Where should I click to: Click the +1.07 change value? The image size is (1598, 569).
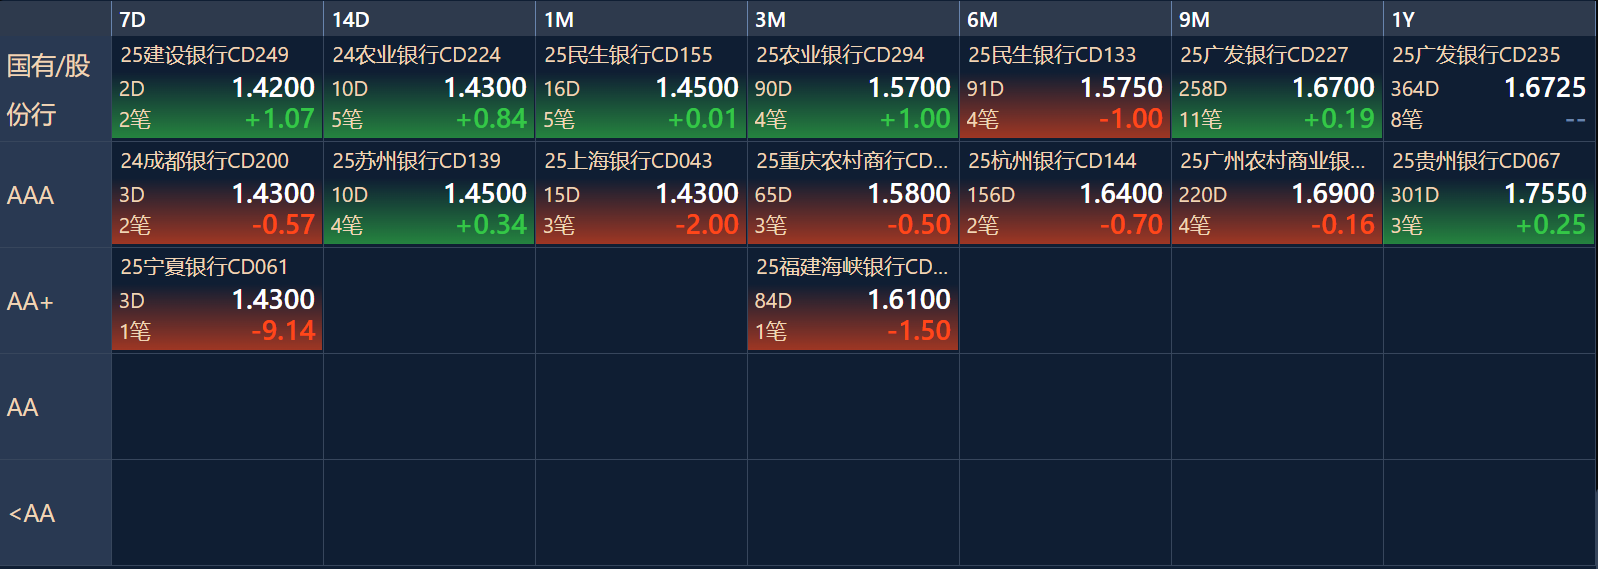pyautogui.click(x=280, y=119)
